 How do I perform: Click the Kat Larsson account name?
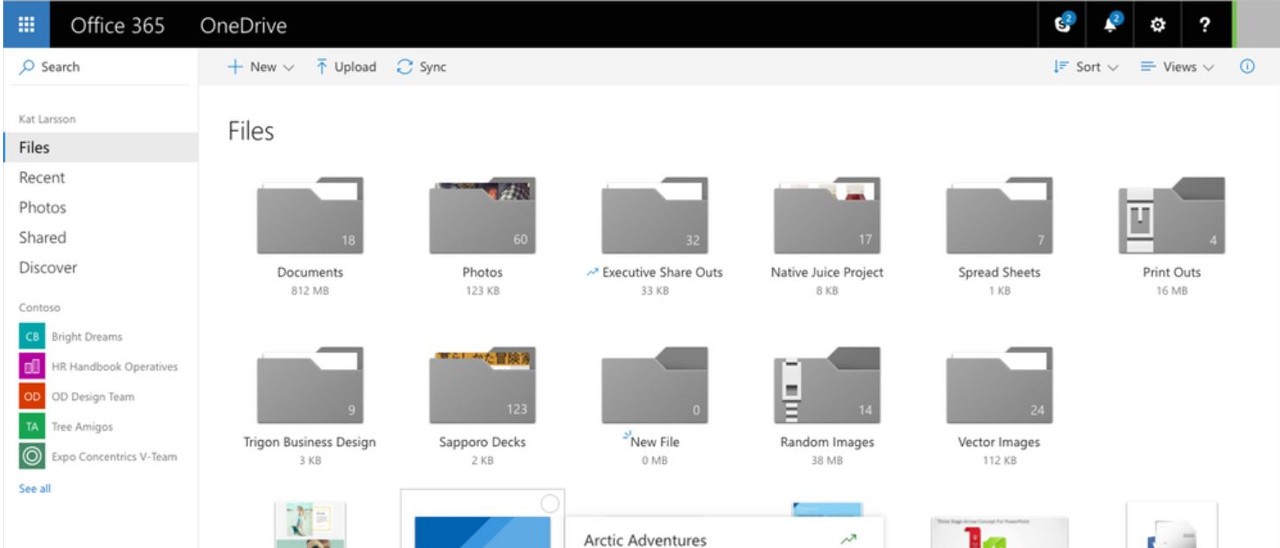coord(47,119)
